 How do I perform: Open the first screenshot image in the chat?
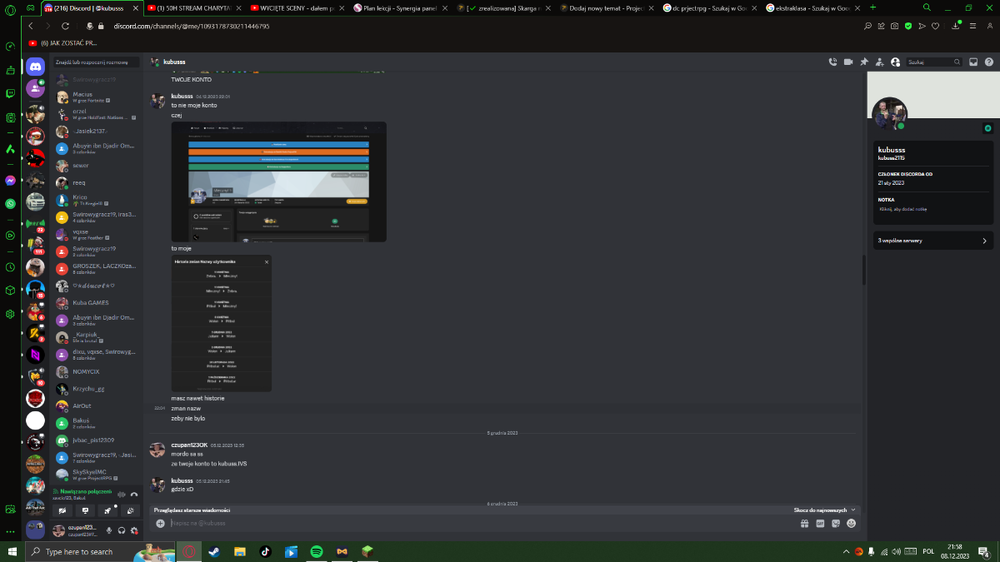[279, 182]
